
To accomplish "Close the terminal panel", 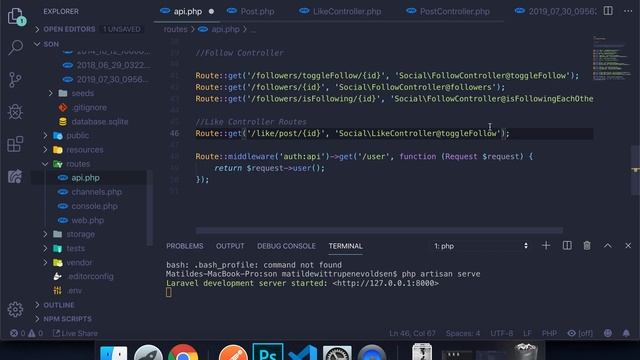I will click(628, 246).
